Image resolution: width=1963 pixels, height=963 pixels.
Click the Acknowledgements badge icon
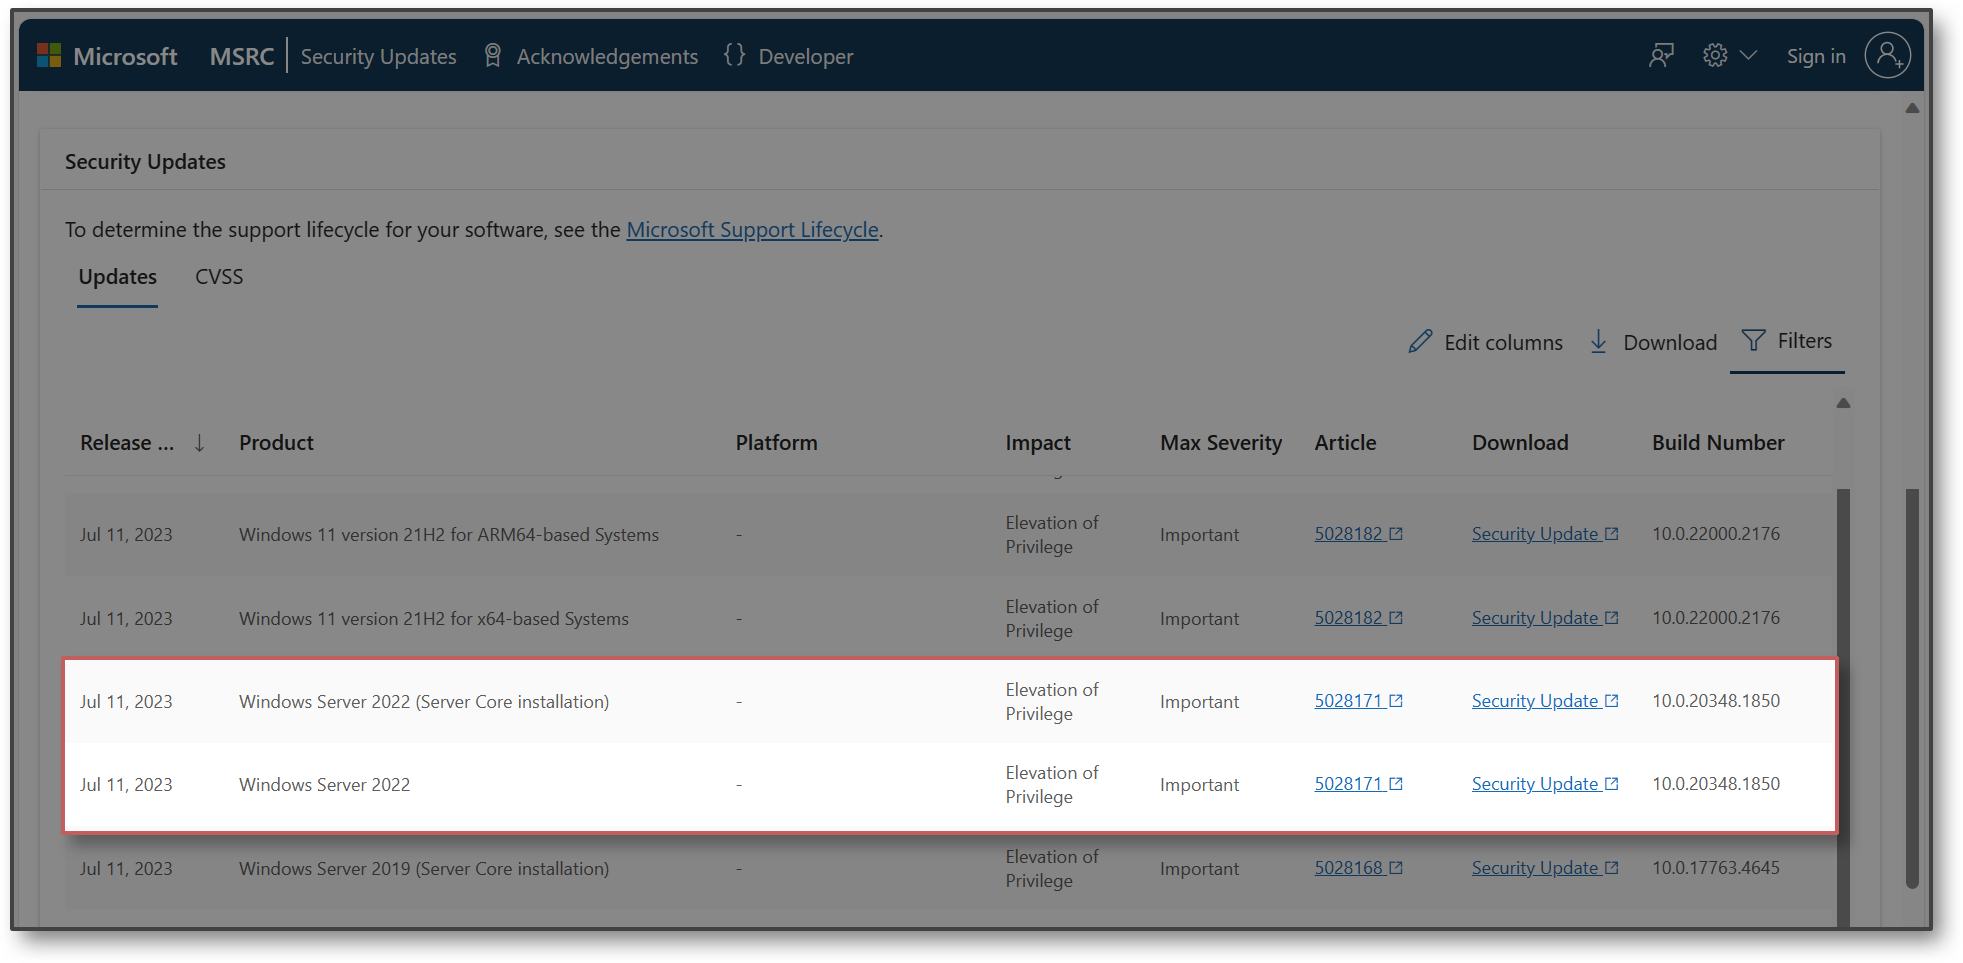(x=491, y=55)
